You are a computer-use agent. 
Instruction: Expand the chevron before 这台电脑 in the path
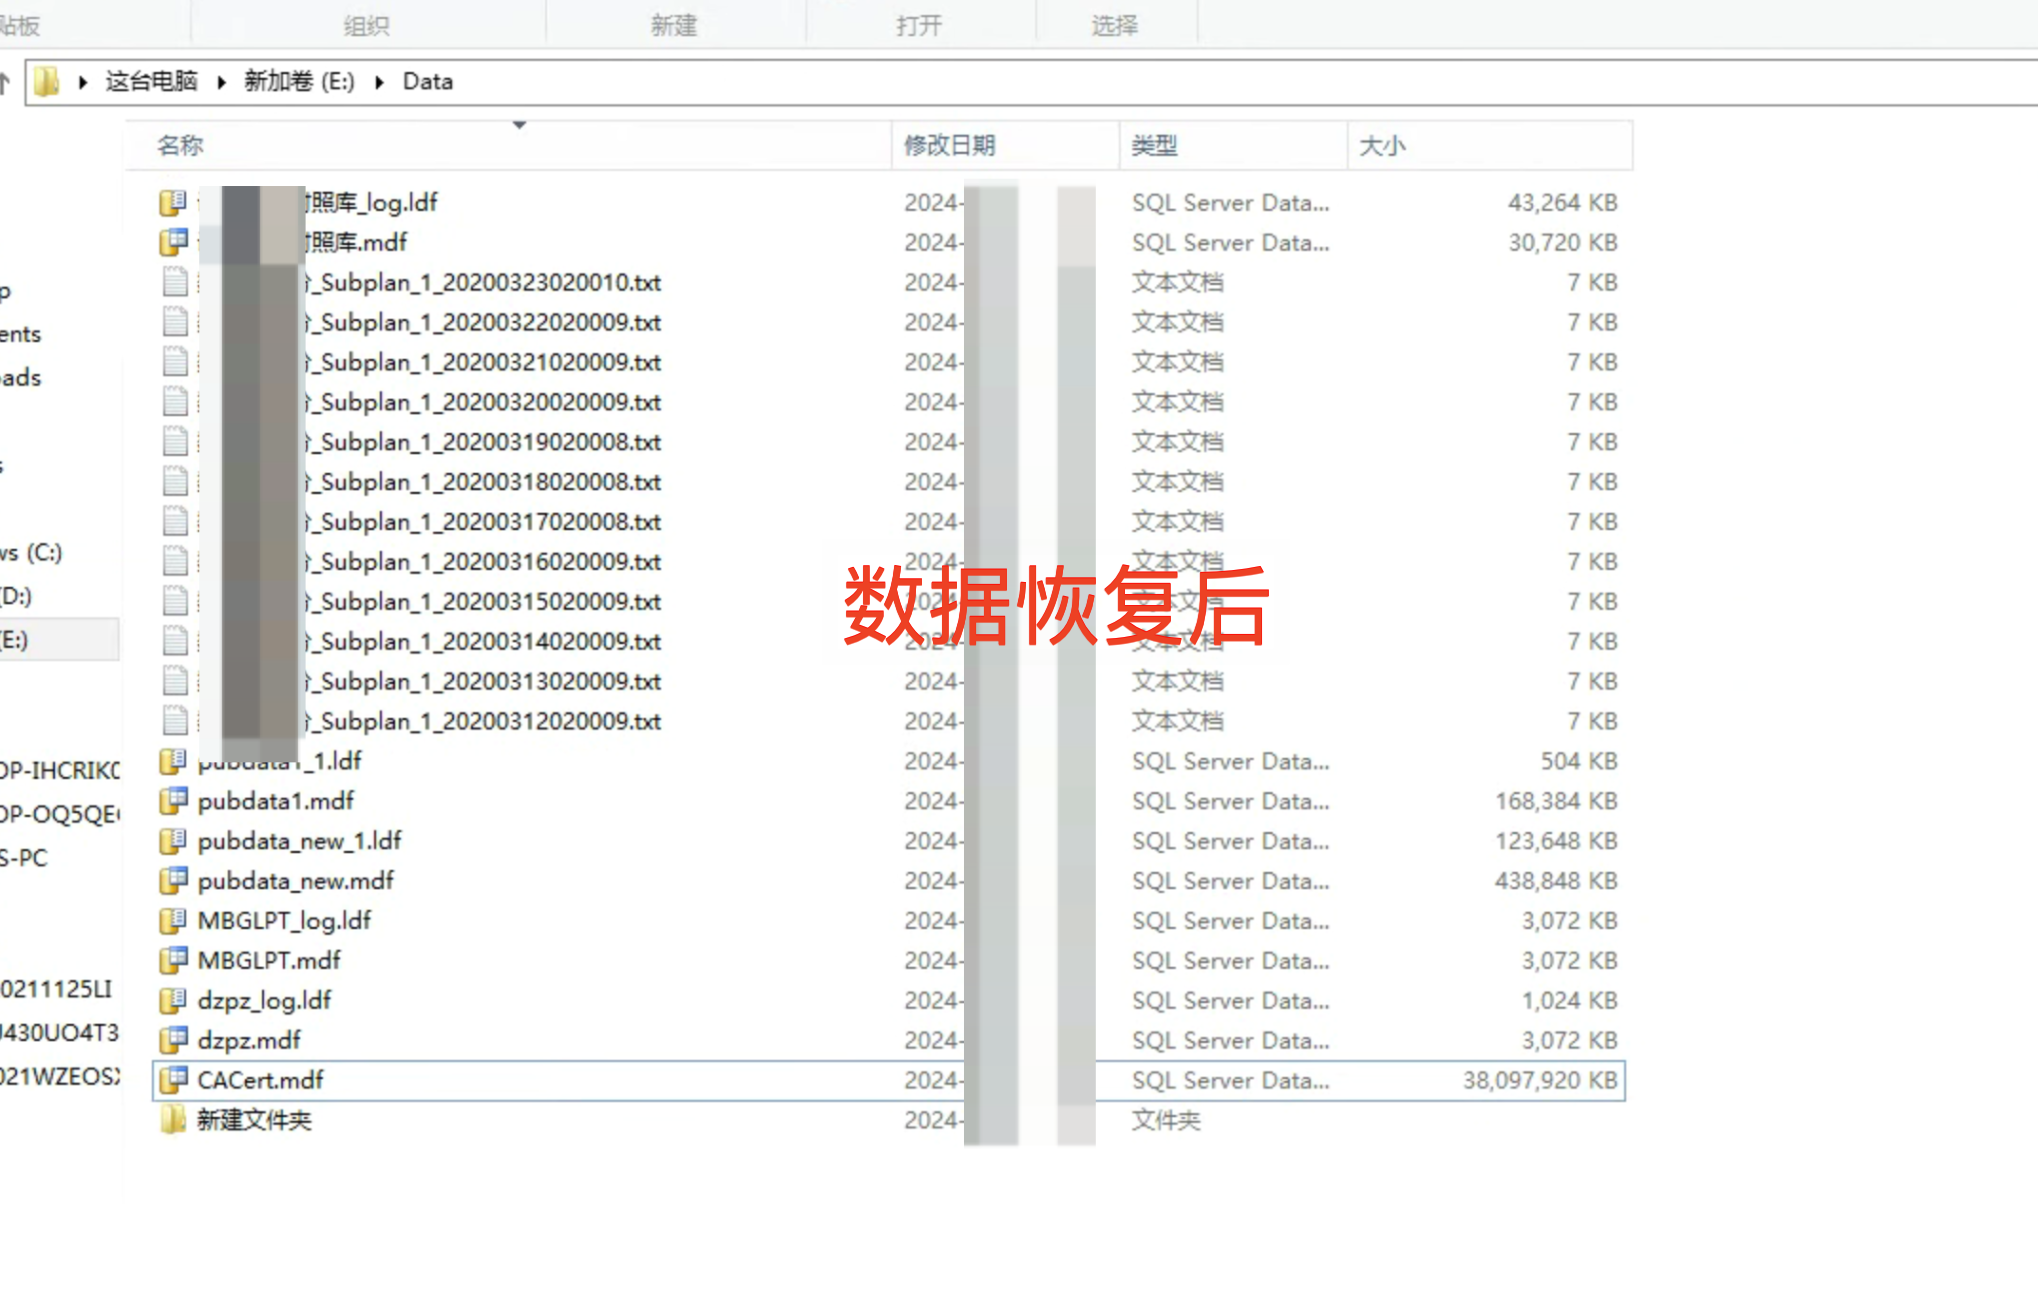(83, 82)
